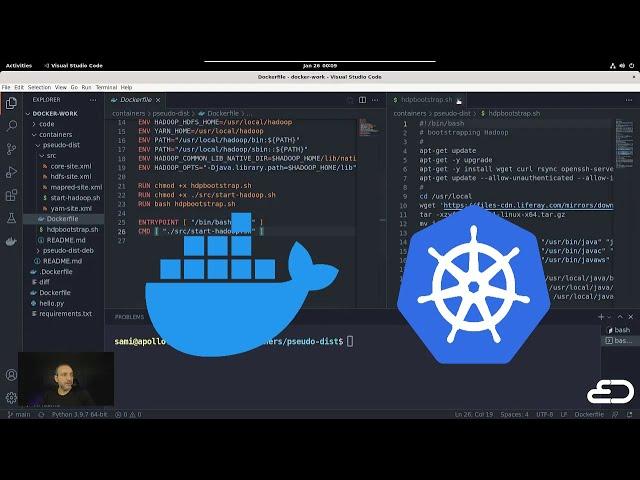Split the Dockerfile editor right
640x480 pixels.
pos(362,100)
